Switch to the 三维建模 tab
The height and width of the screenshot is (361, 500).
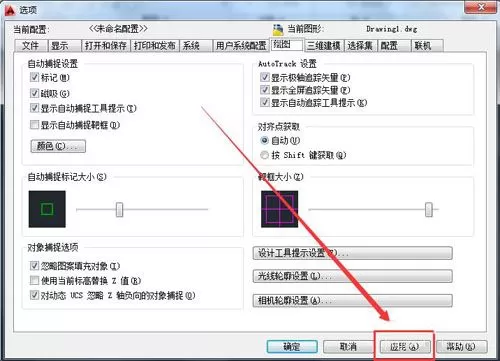pyautogui.click(x=323, y=46)
